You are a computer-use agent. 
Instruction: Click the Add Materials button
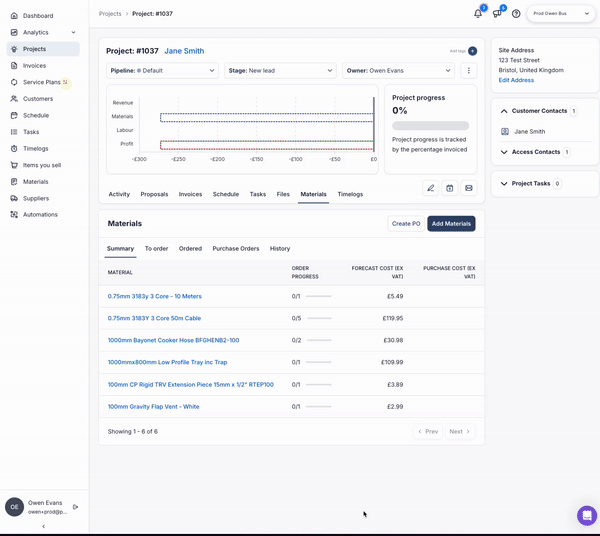451,224
